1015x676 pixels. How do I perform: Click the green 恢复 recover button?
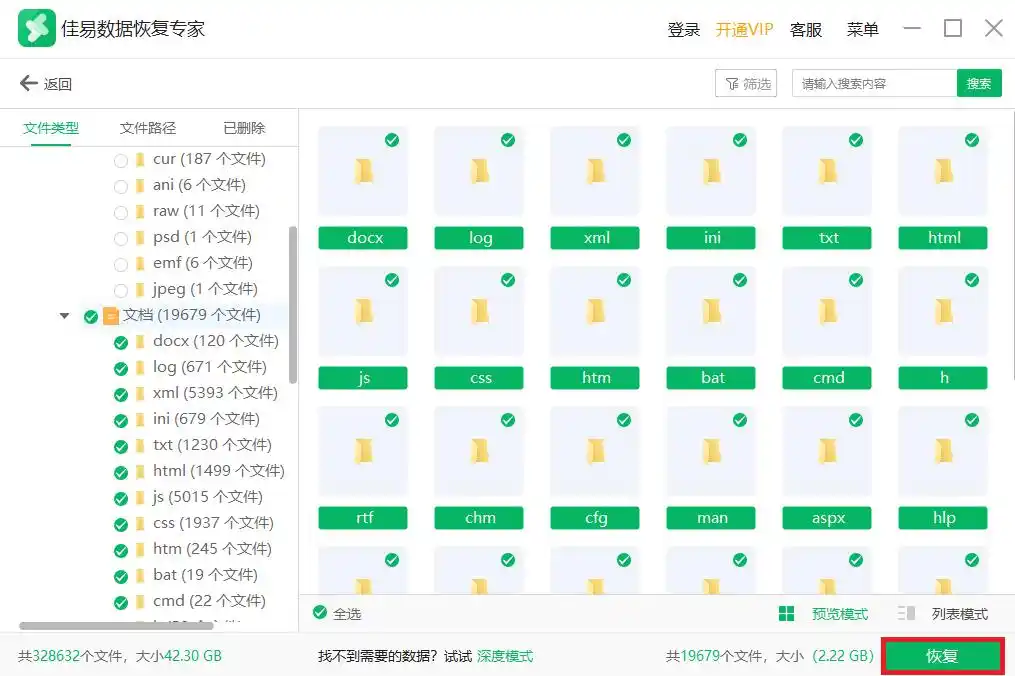click(x=942, y=656)
